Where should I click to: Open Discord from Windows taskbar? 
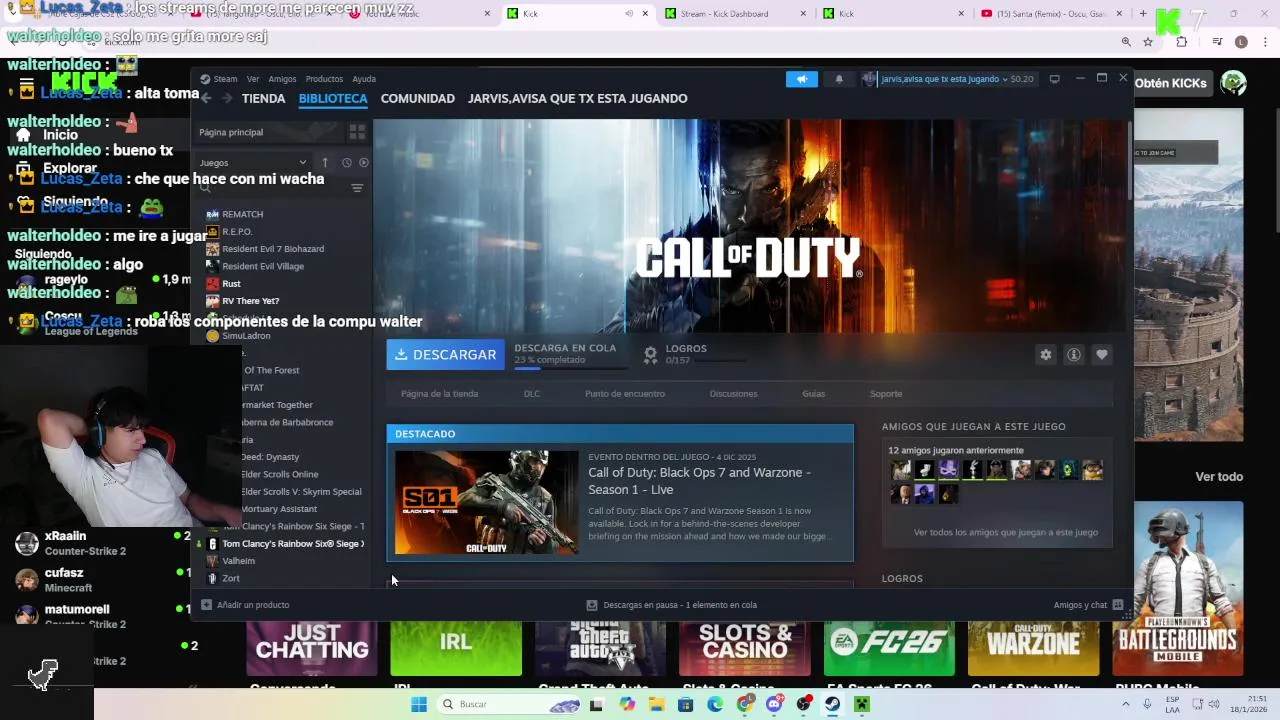[774, 704]
